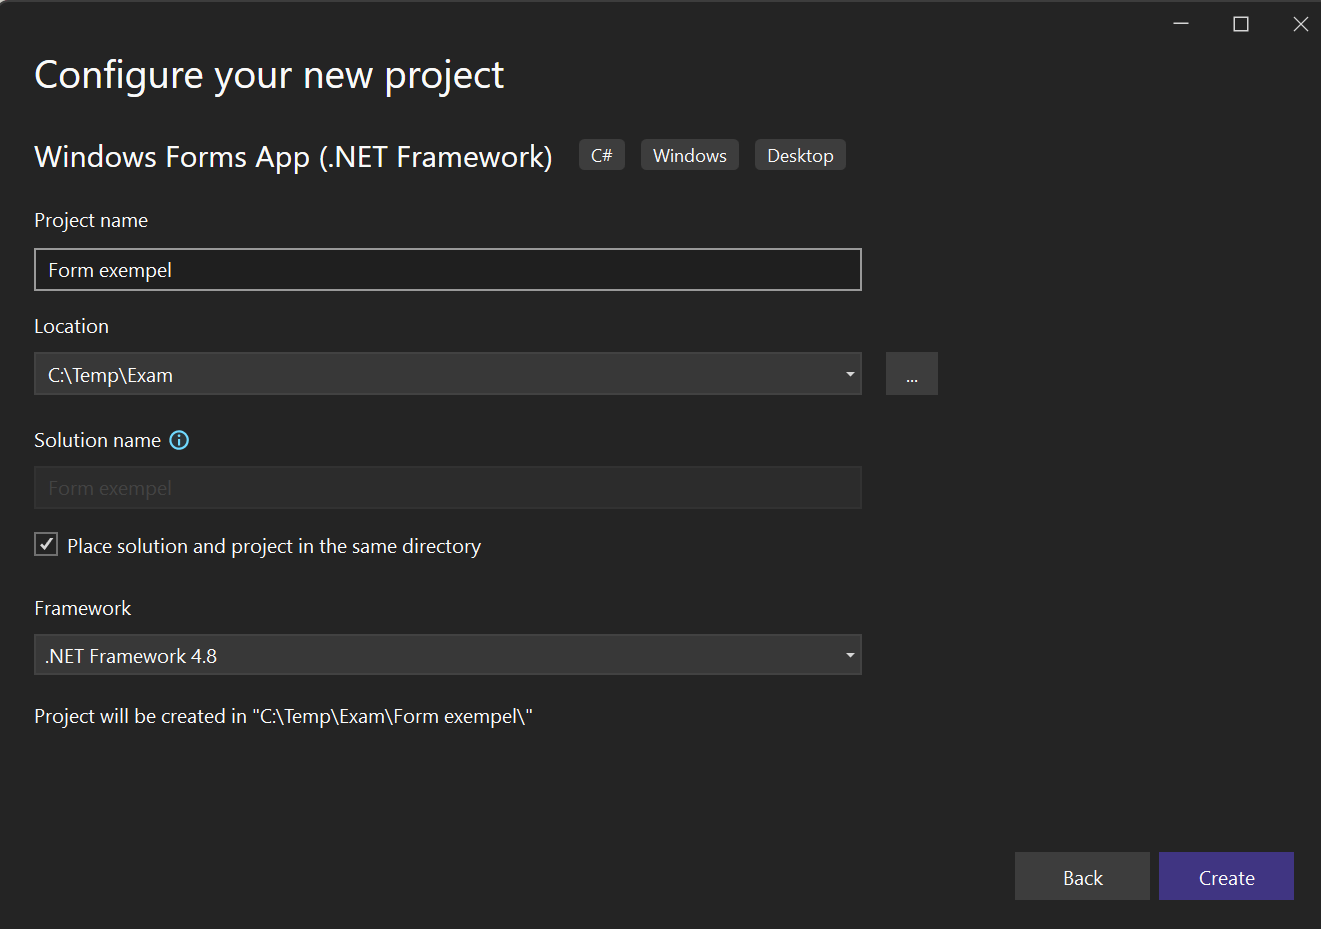1321x929 pixels.
Task: Click the C# language tag
Action: pos(602,155)
